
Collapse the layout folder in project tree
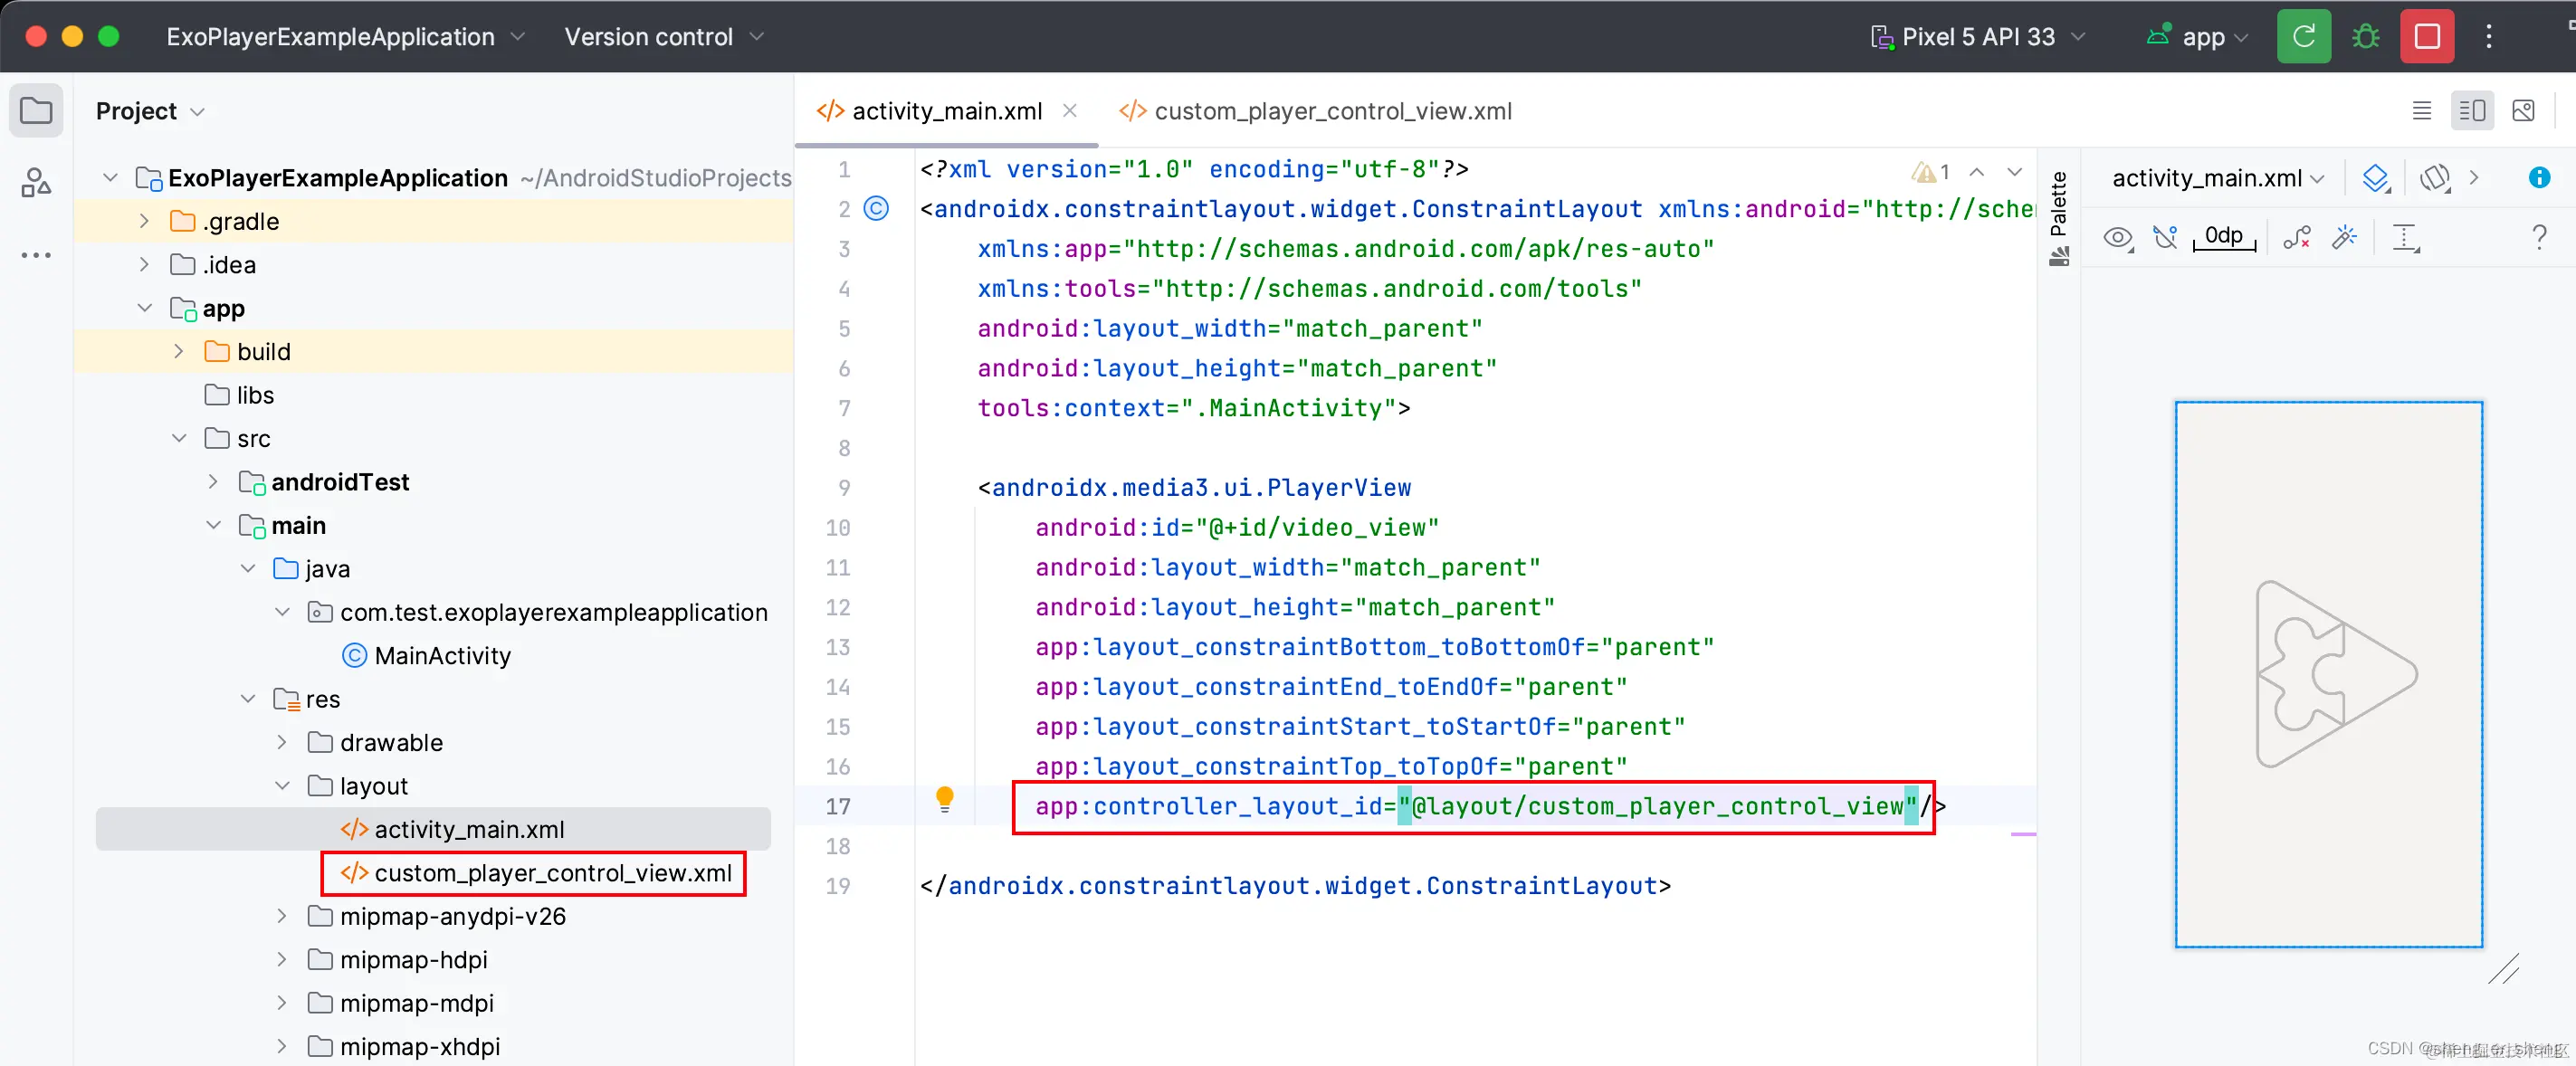coord(282,786)
